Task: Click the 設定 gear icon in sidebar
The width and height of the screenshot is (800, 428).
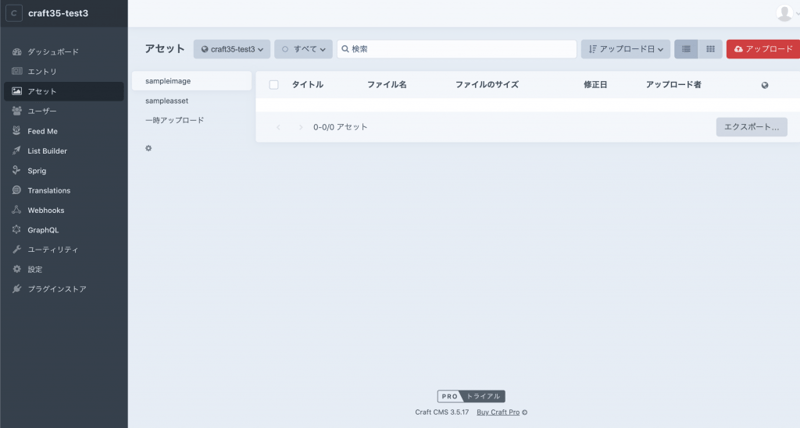Action: click(x=17, y=269)
